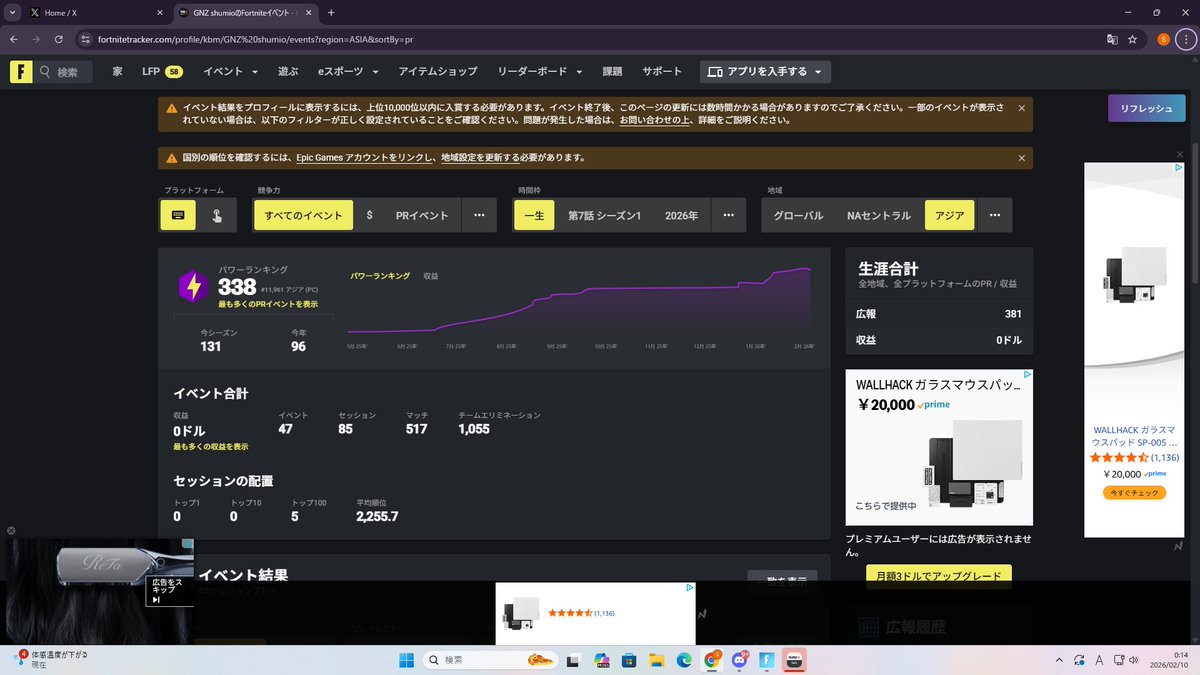Open the LFP navigation item
1200x675 pixels.
click(x=161, y=72)
